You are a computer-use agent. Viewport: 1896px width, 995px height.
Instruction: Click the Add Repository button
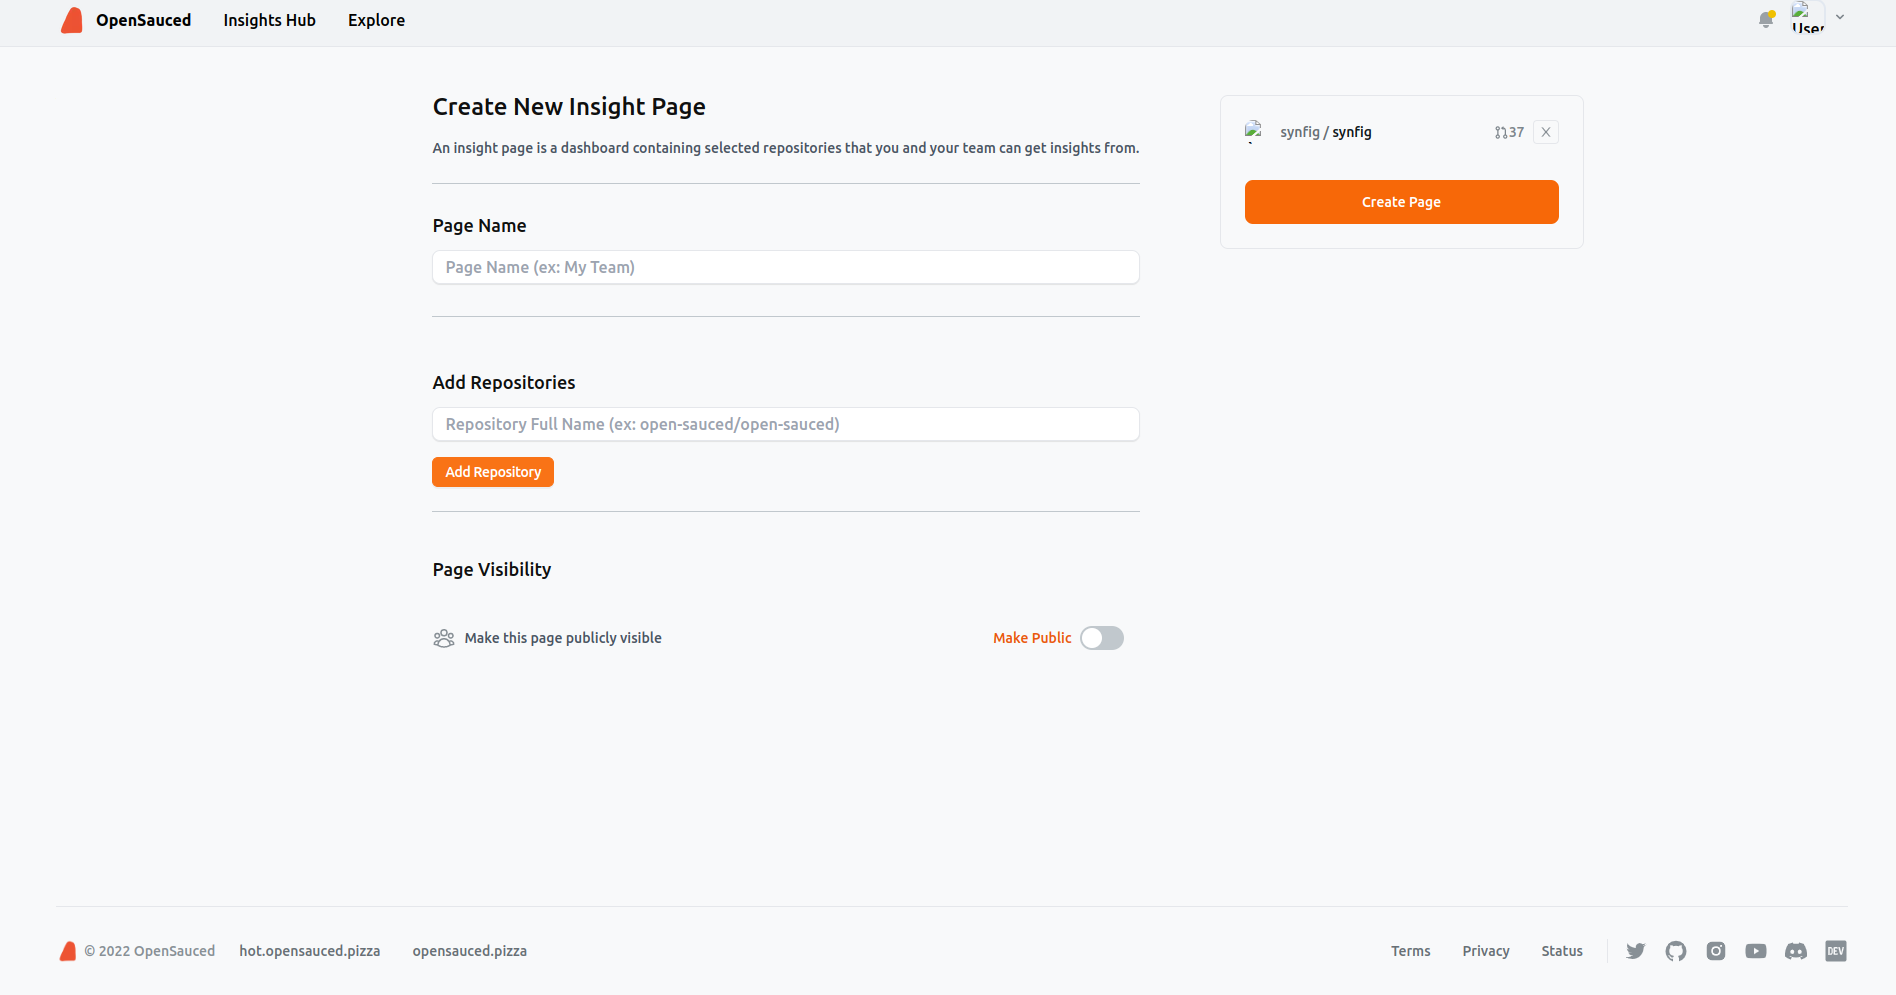(493, 471)
